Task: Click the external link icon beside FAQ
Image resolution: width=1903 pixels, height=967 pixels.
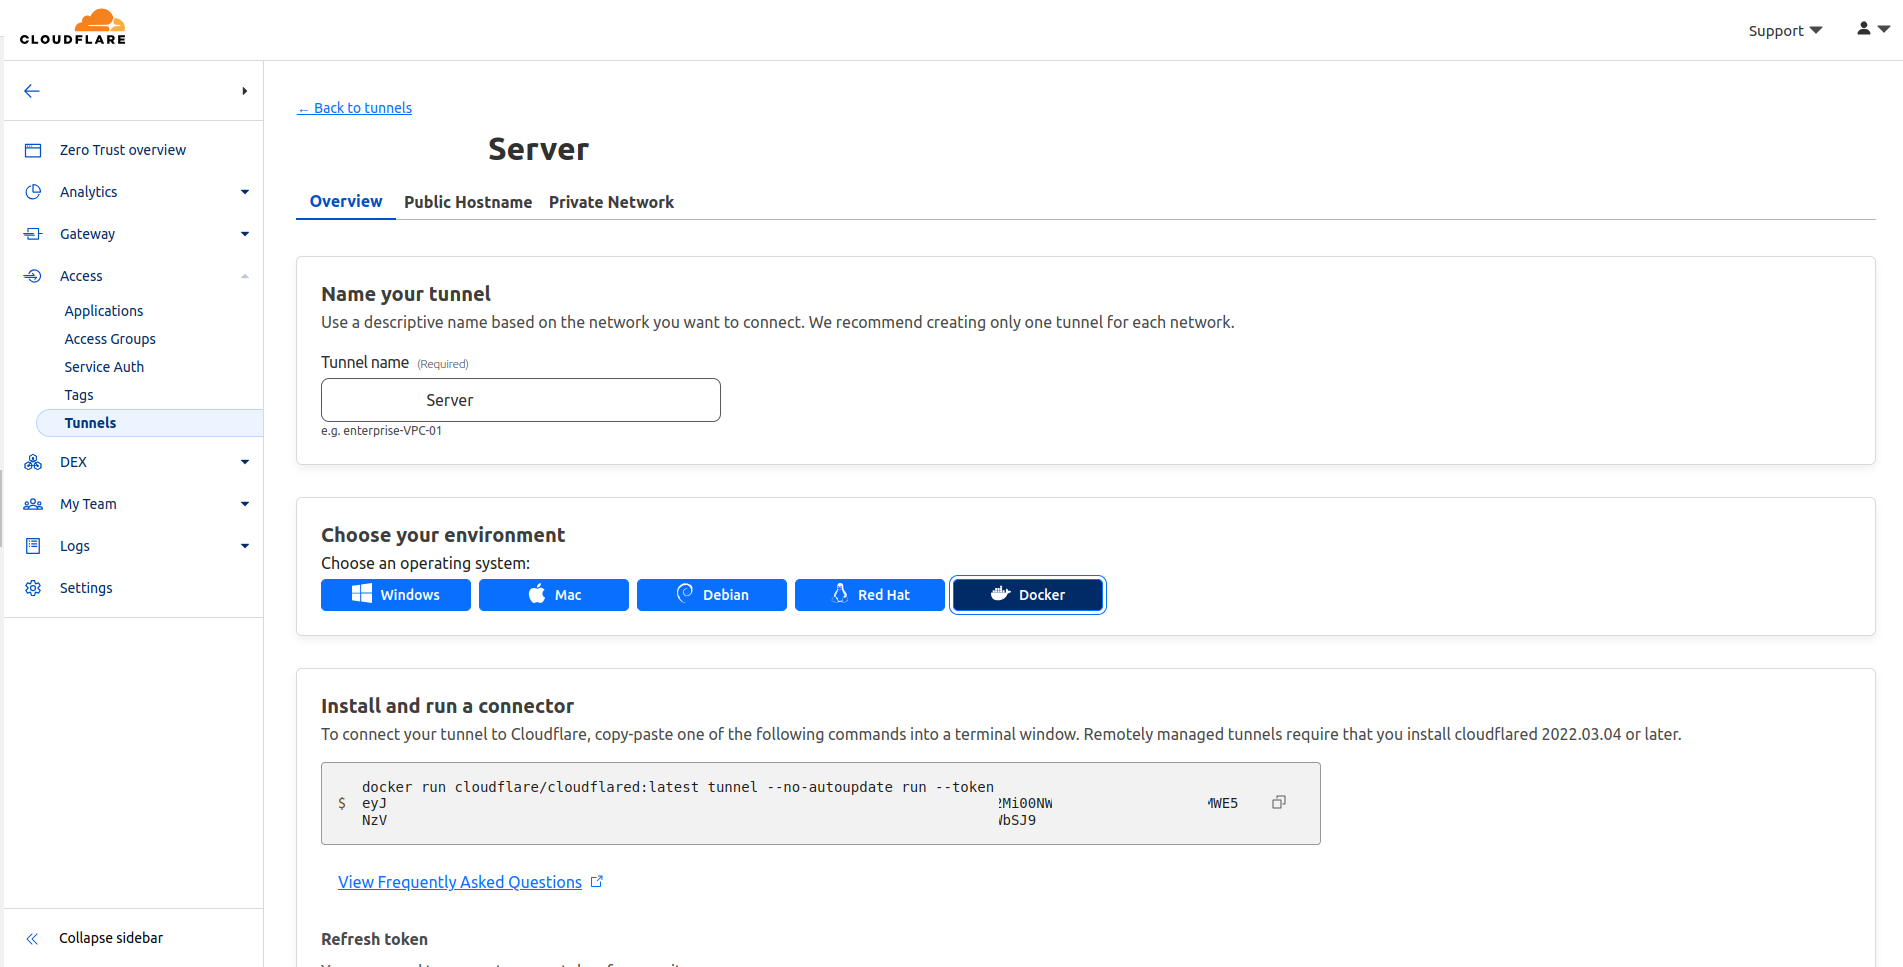Action: [x=597, y=881]
